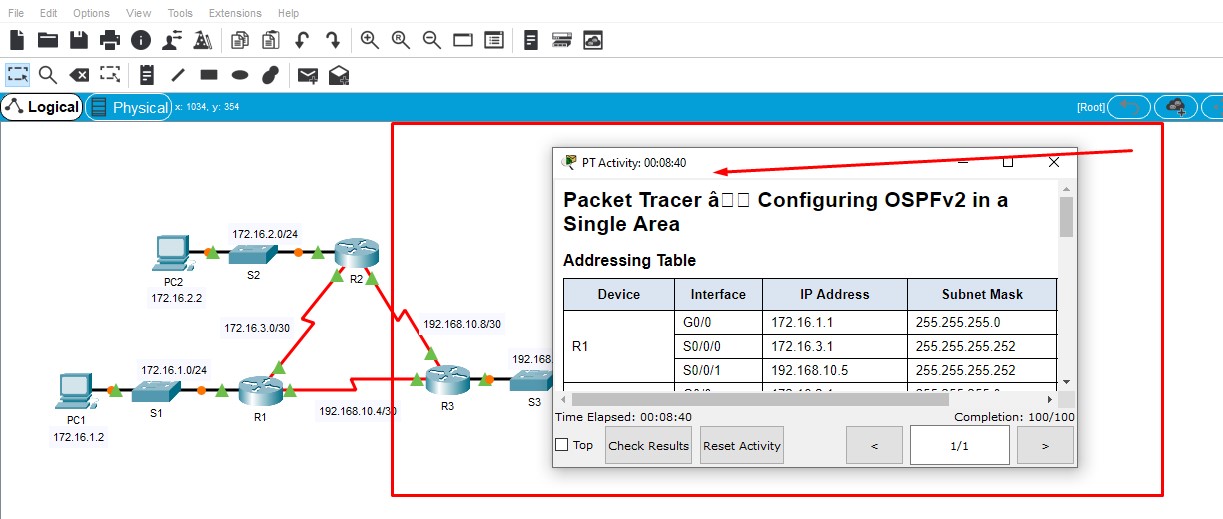Open Network Information with the info icon

[x=141, y=40]
